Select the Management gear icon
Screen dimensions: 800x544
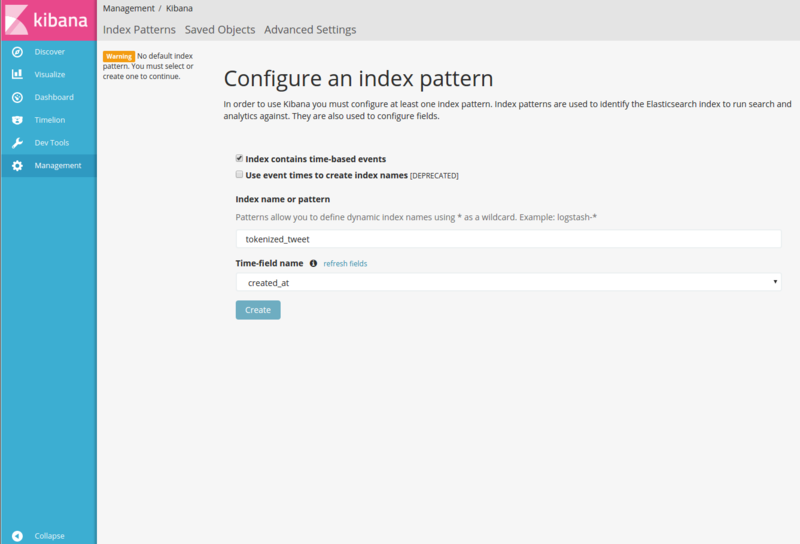(17, 165)
